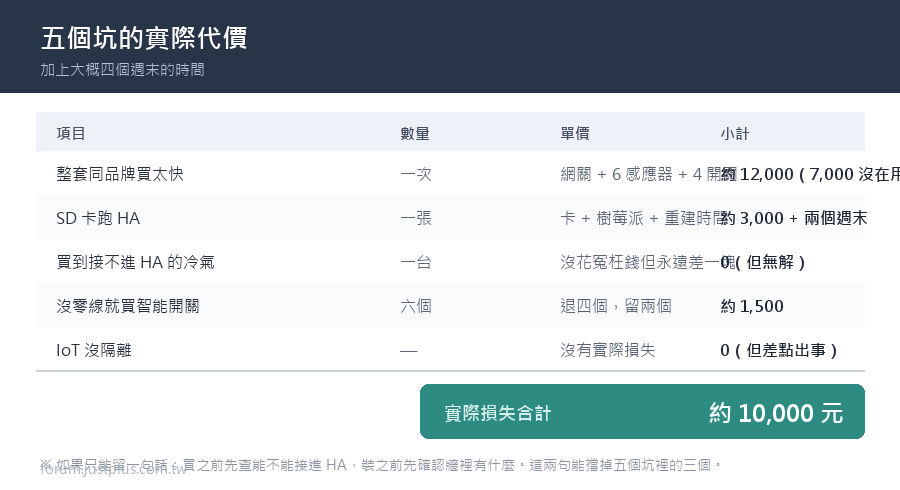Select the SD 卡跑 HA row
Screen dimensions: 900x490
point(450,217)
